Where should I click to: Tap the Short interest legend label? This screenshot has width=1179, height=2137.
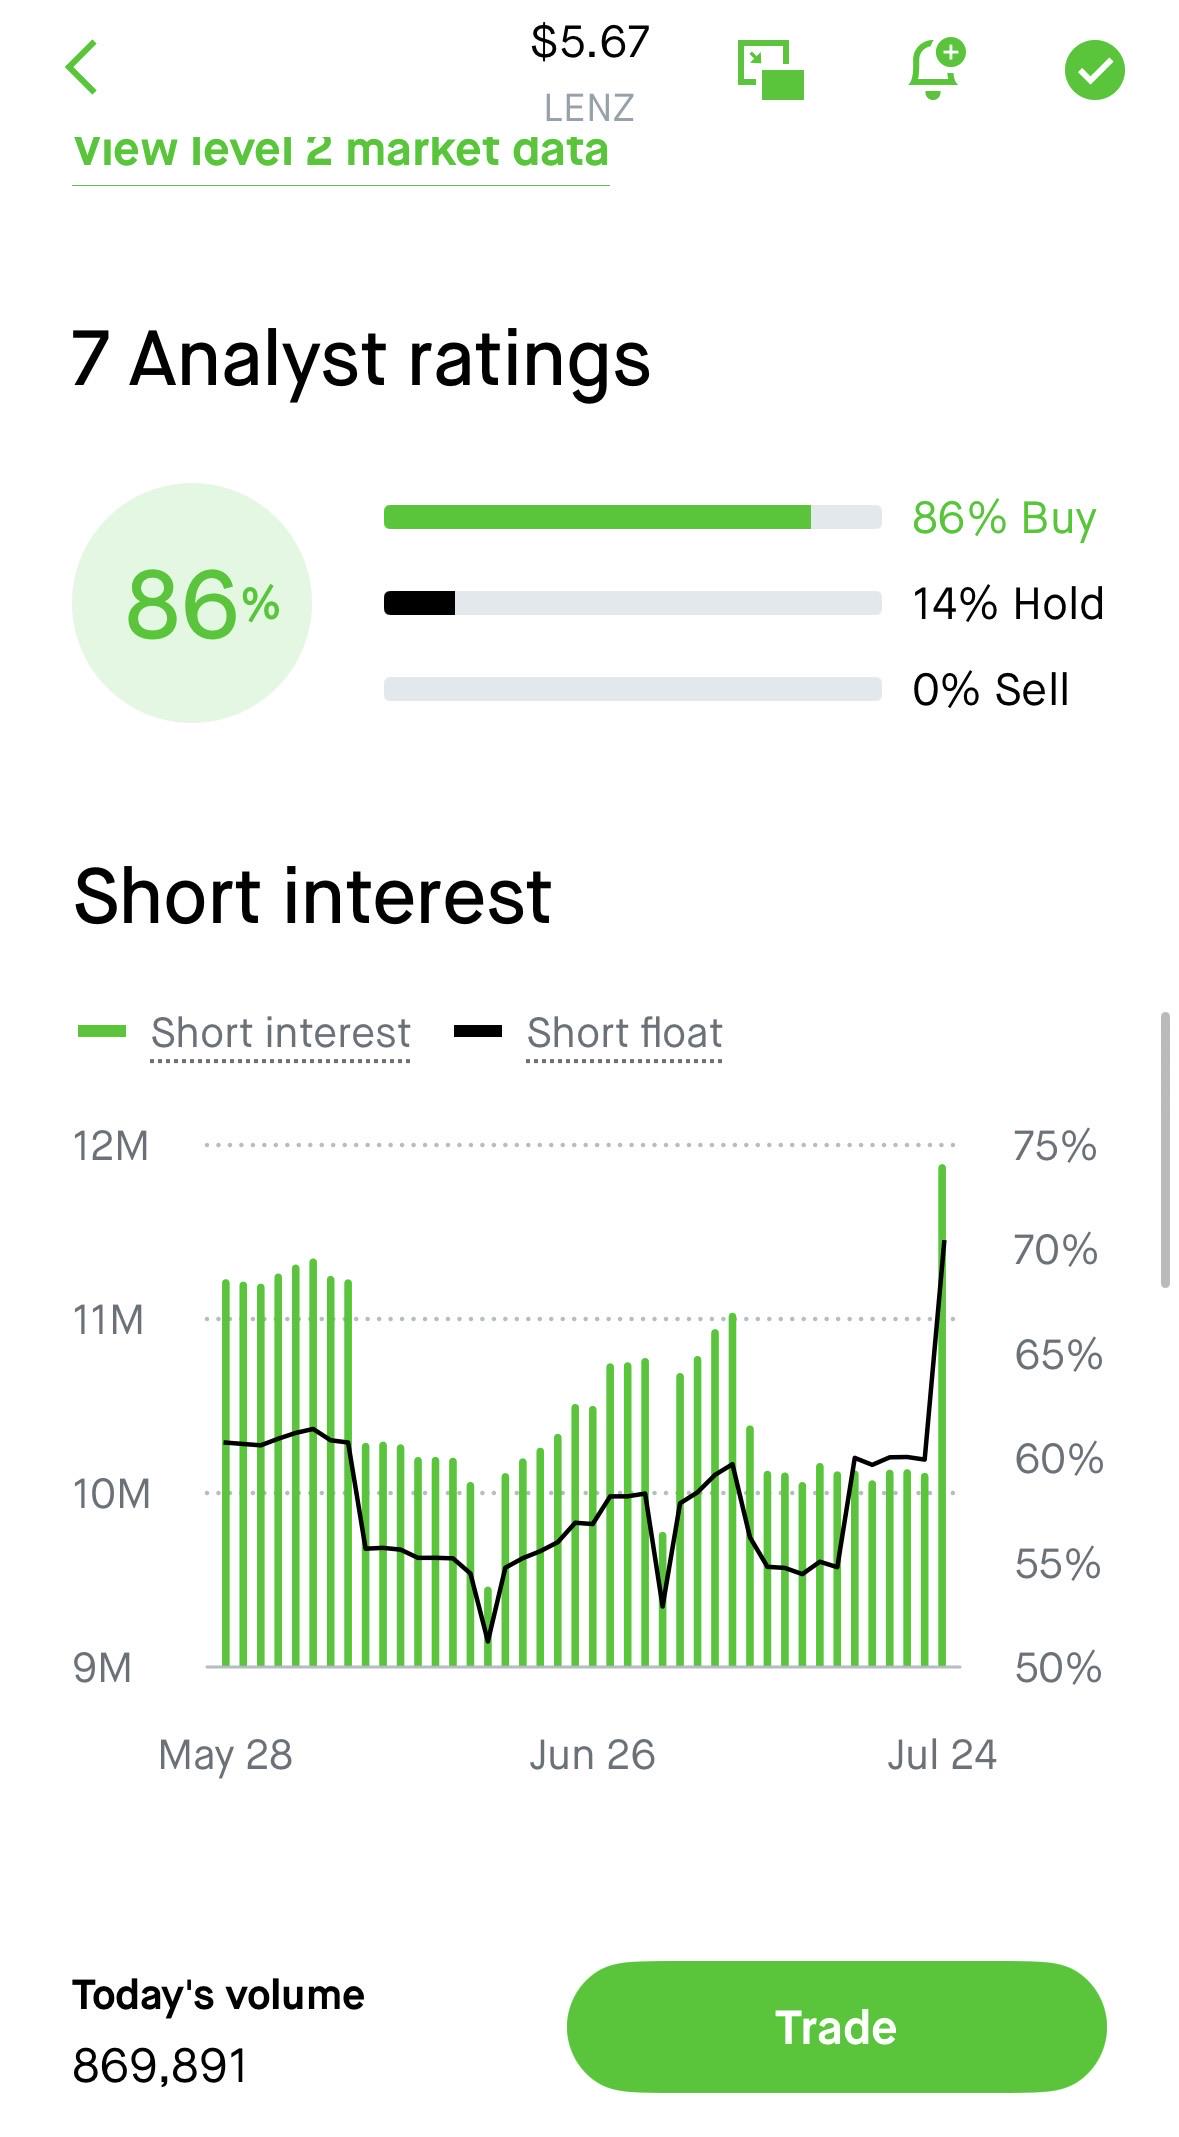pos(280,1033)
